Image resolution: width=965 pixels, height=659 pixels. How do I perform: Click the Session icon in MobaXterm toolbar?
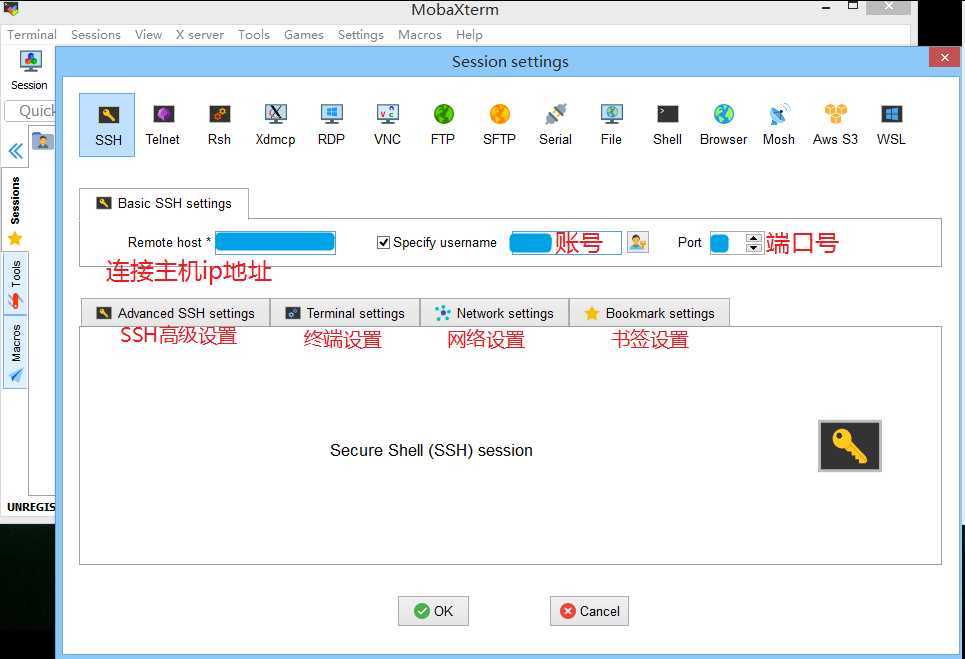30,71
